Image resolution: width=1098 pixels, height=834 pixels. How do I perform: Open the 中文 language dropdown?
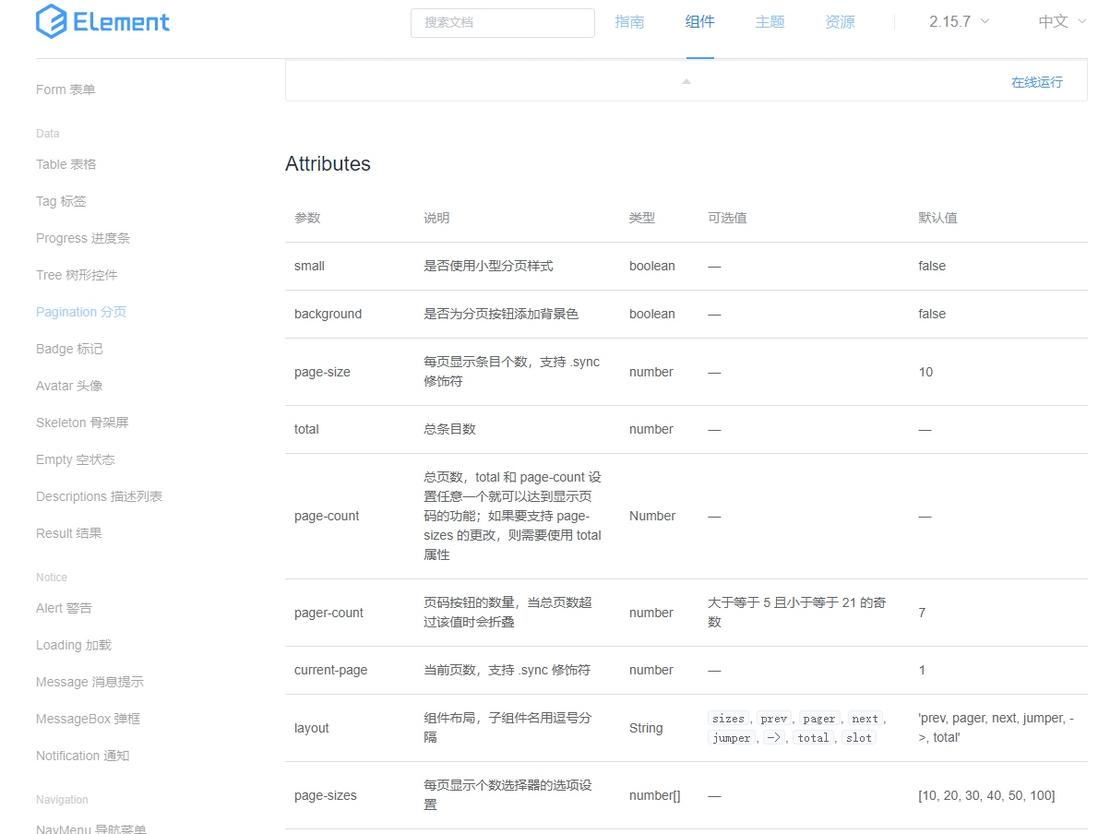point(1062,22)
